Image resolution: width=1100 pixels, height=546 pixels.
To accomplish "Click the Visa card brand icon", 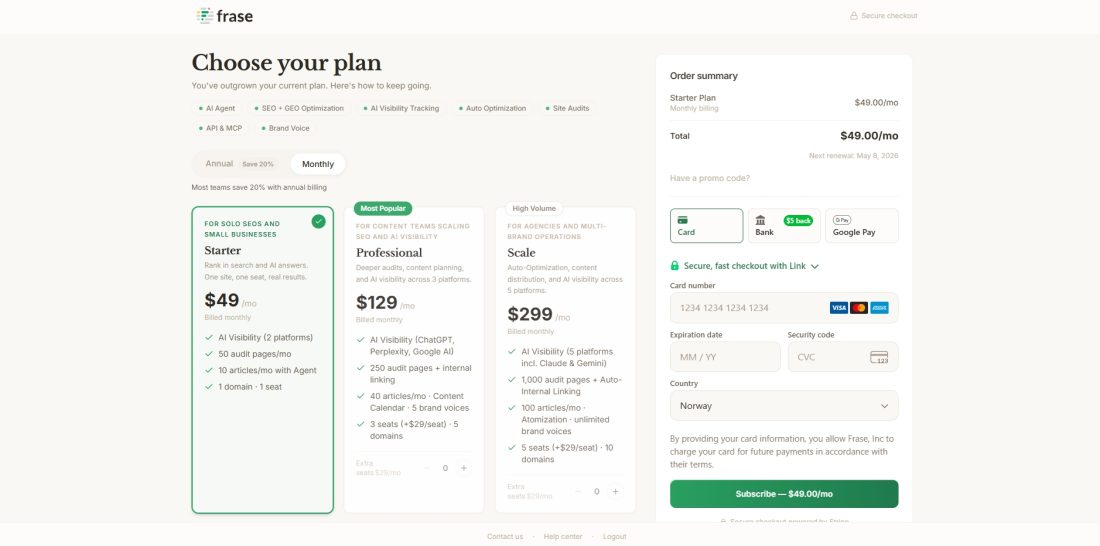I will (x=838, y=308).
